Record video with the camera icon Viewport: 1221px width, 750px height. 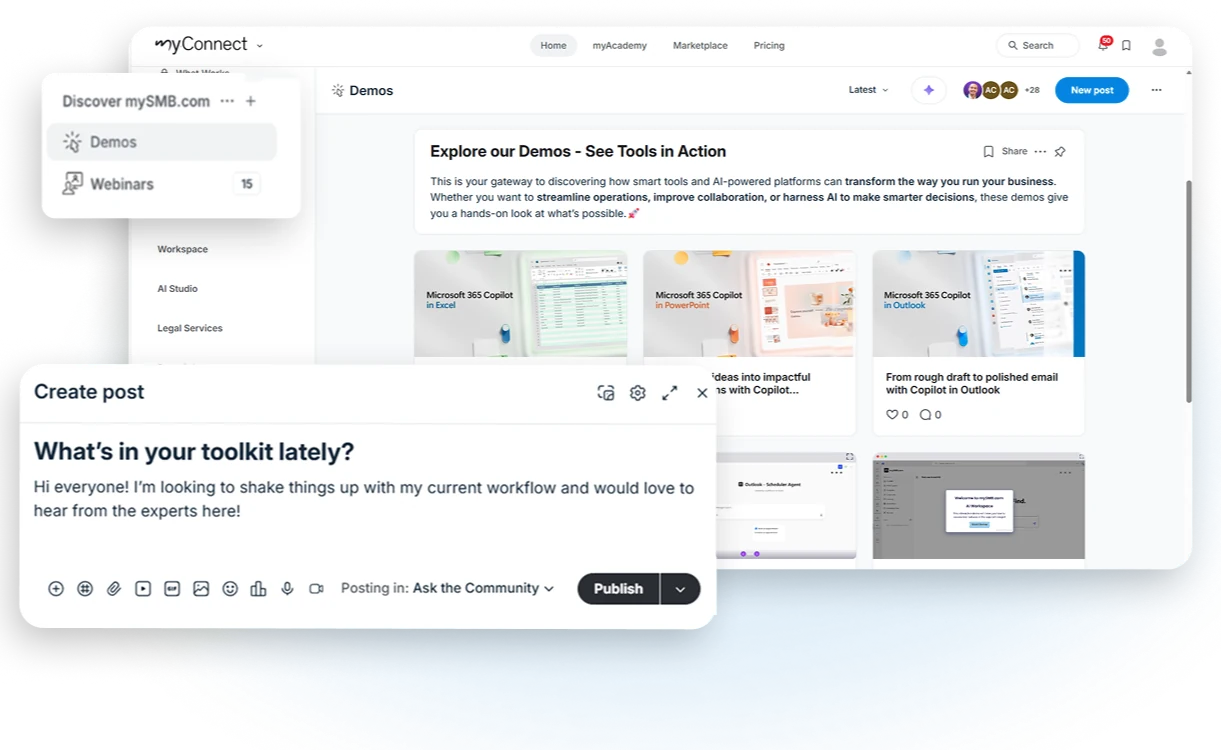pyautogui.click(x=316, y=589)
